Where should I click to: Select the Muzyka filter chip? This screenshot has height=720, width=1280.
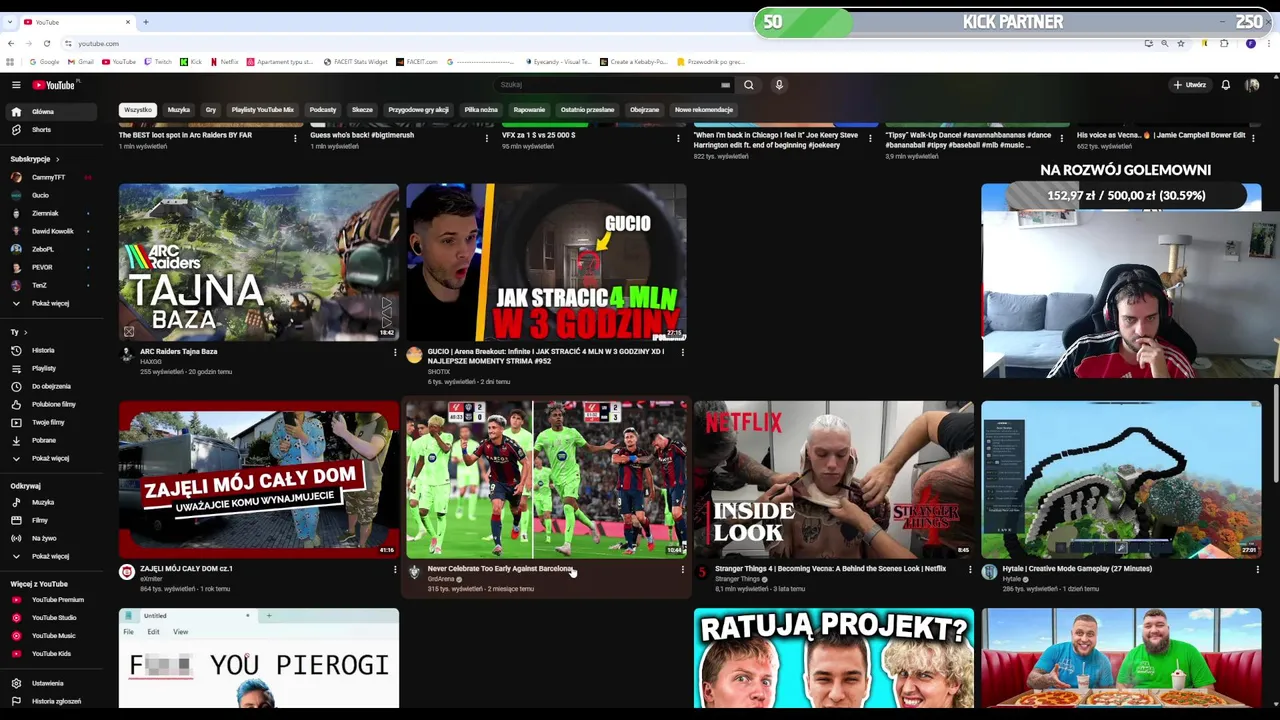coord(179,110)
